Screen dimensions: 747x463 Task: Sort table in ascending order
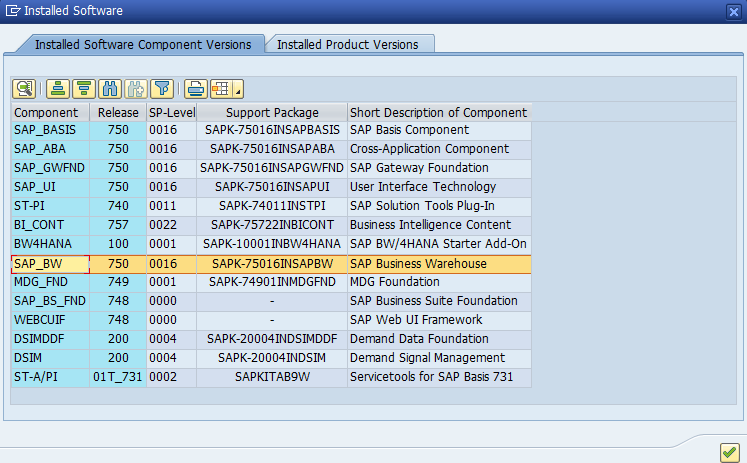(58, 89)
